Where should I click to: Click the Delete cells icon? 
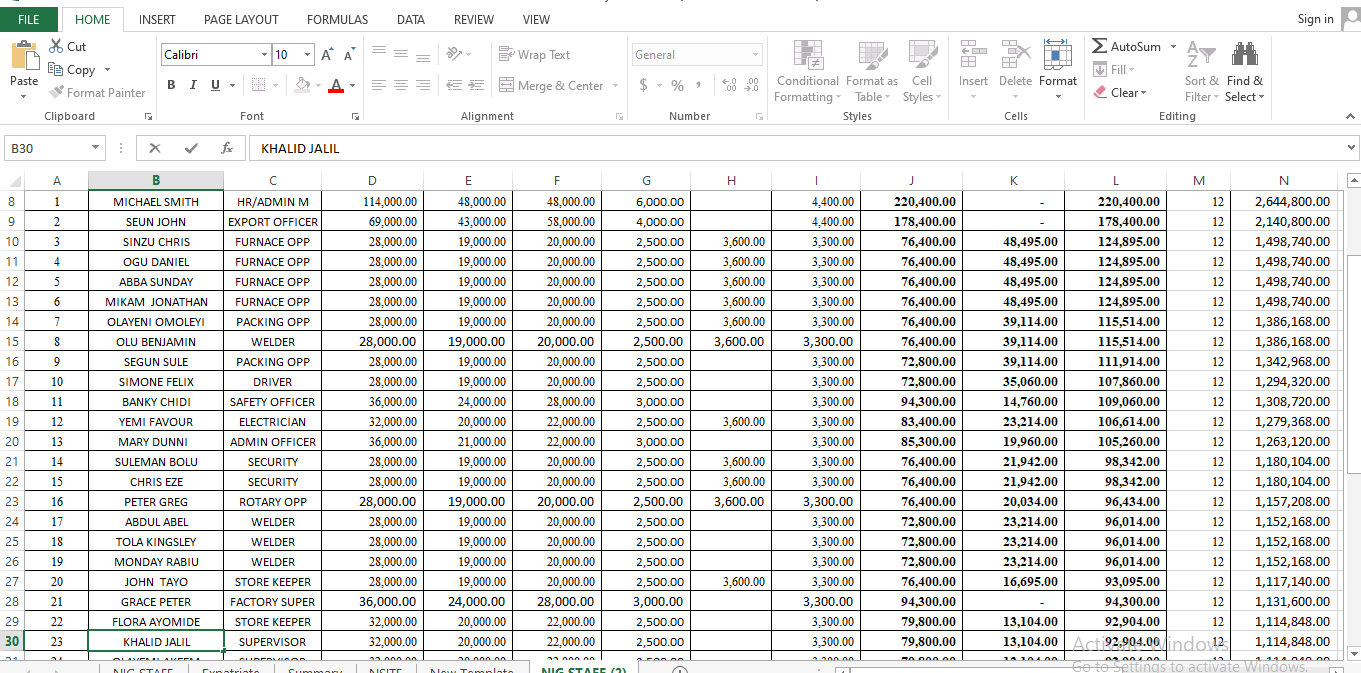click(1015, 55)
